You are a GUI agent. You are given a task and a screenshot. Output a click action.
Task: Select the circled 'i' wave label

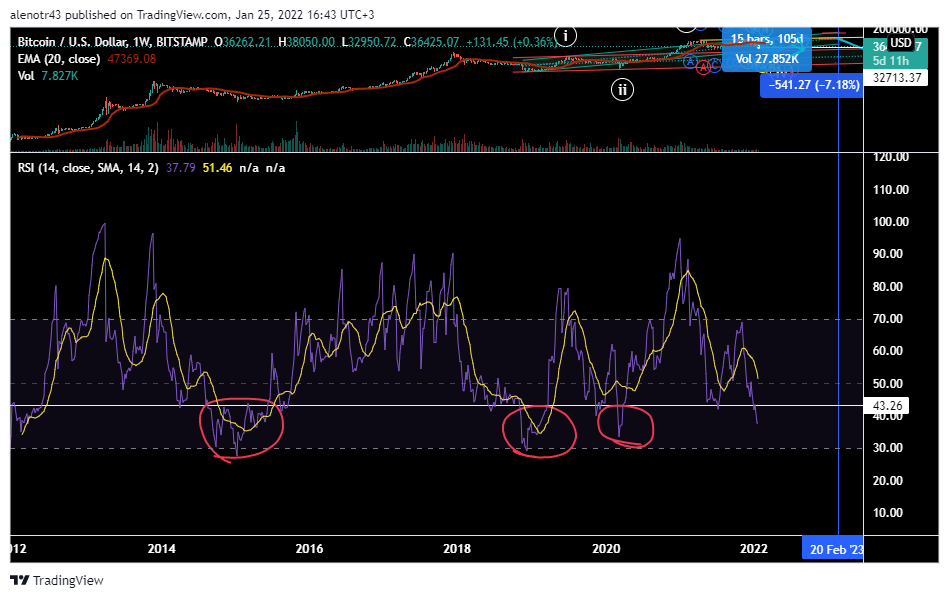(565, 36)
